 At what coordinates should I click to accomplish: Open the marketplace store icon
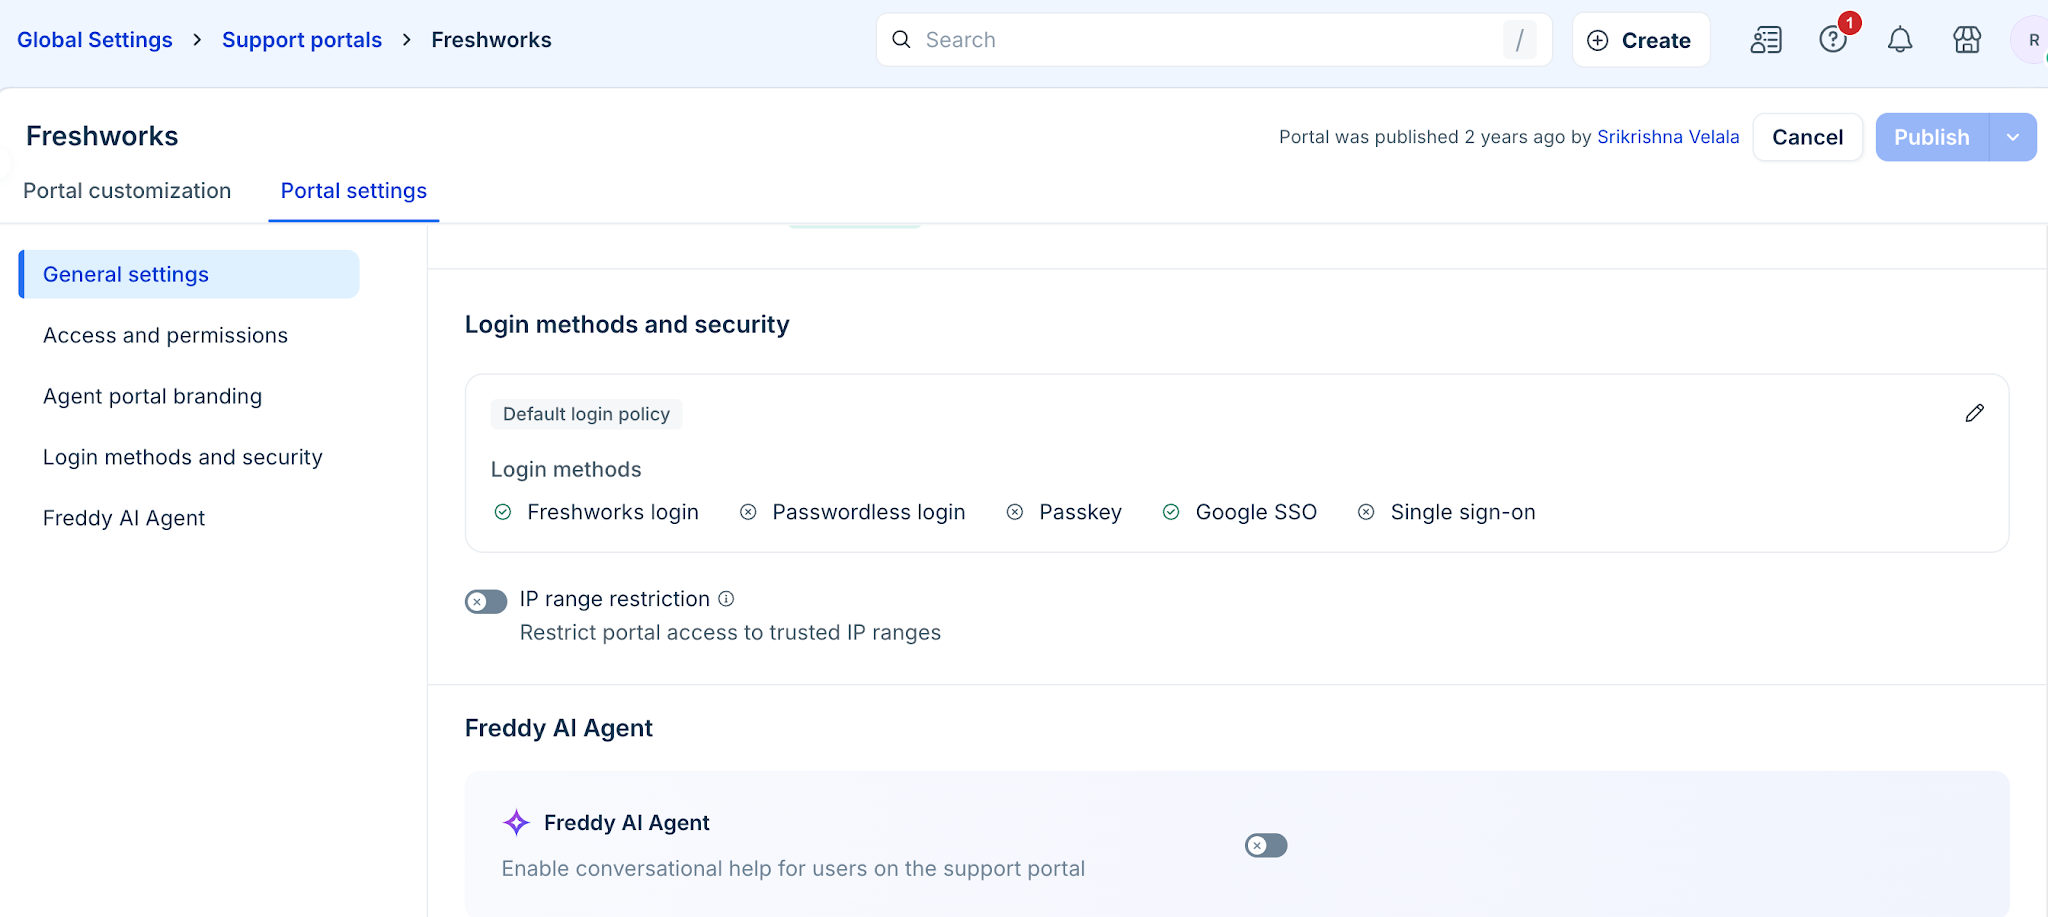tap(1967, 40)
